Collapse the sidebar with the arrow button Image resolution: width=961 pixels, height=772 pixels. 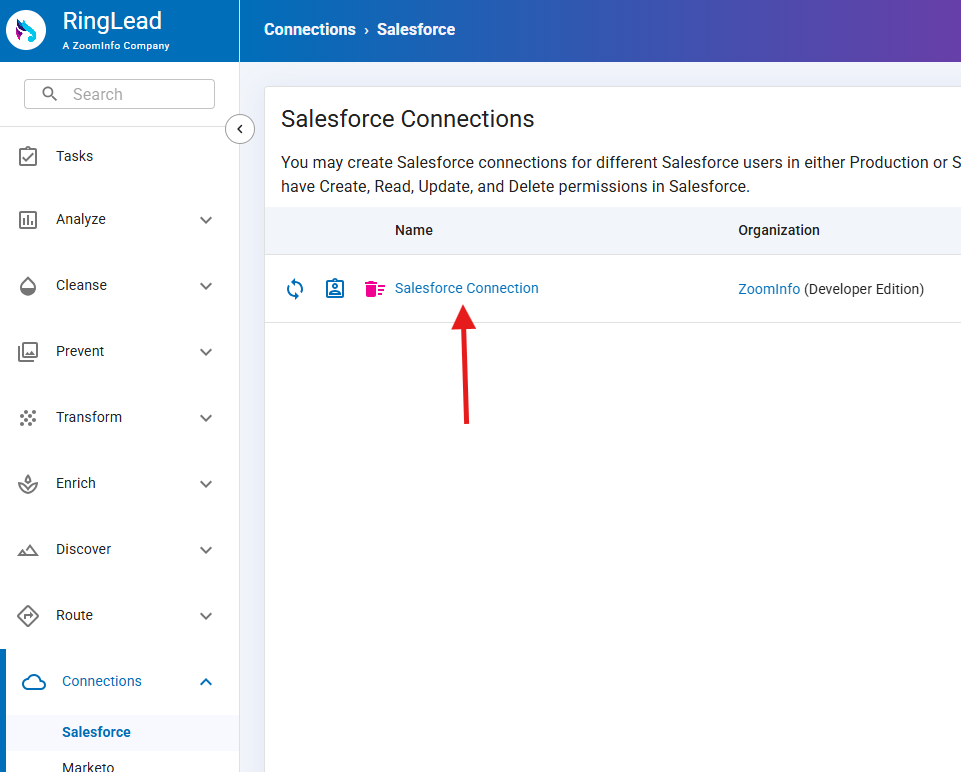click(x=240, y=129)
